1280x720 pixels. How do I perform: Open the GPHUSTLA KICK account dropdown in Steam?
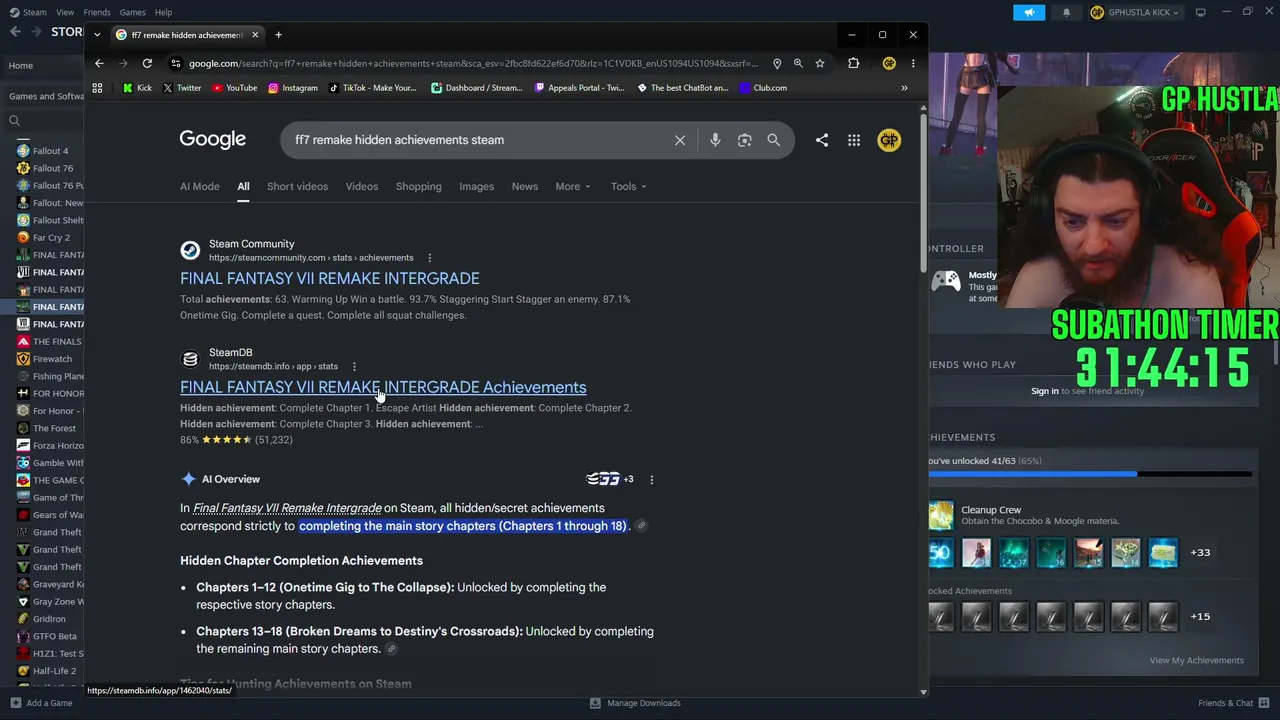[x=1134, y=12]
